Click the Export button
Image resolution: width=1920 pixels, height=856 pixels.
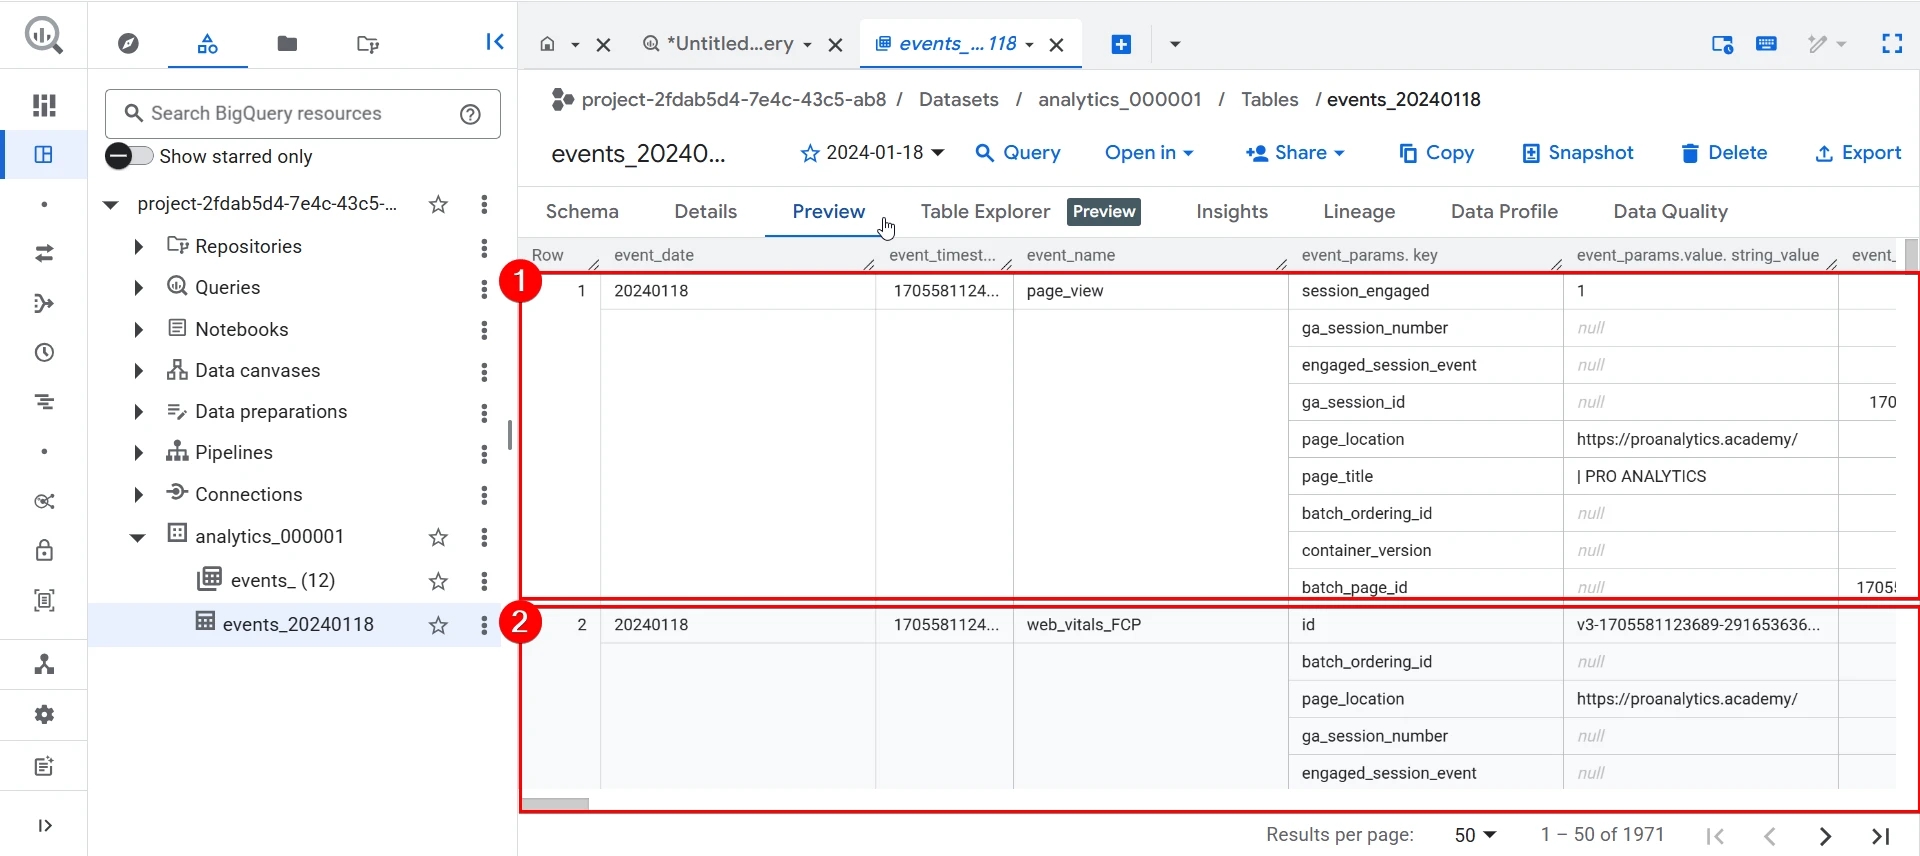[1858, 153]
